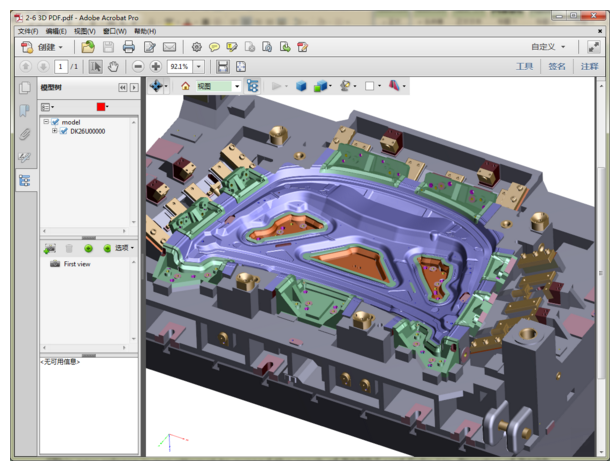Click the document vertical scrollbar
The height and width of the screenshot is (468, 615).
tap(601, 273)
